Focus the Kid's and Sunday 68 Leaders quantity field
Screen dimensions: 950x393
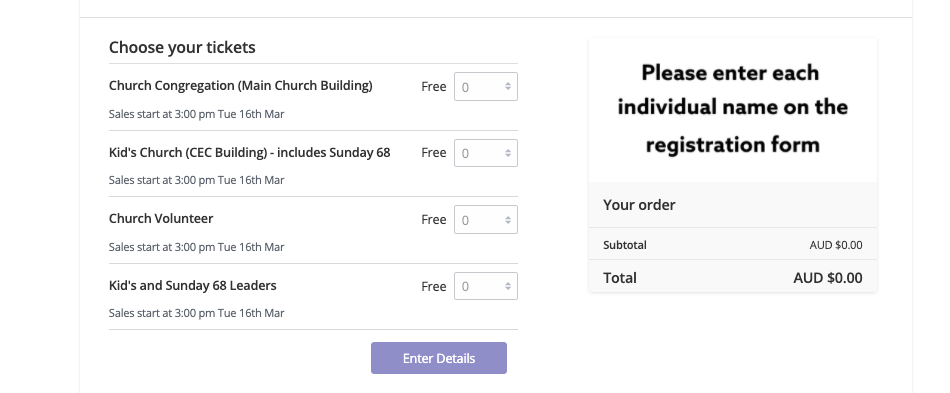coord(486,286)
